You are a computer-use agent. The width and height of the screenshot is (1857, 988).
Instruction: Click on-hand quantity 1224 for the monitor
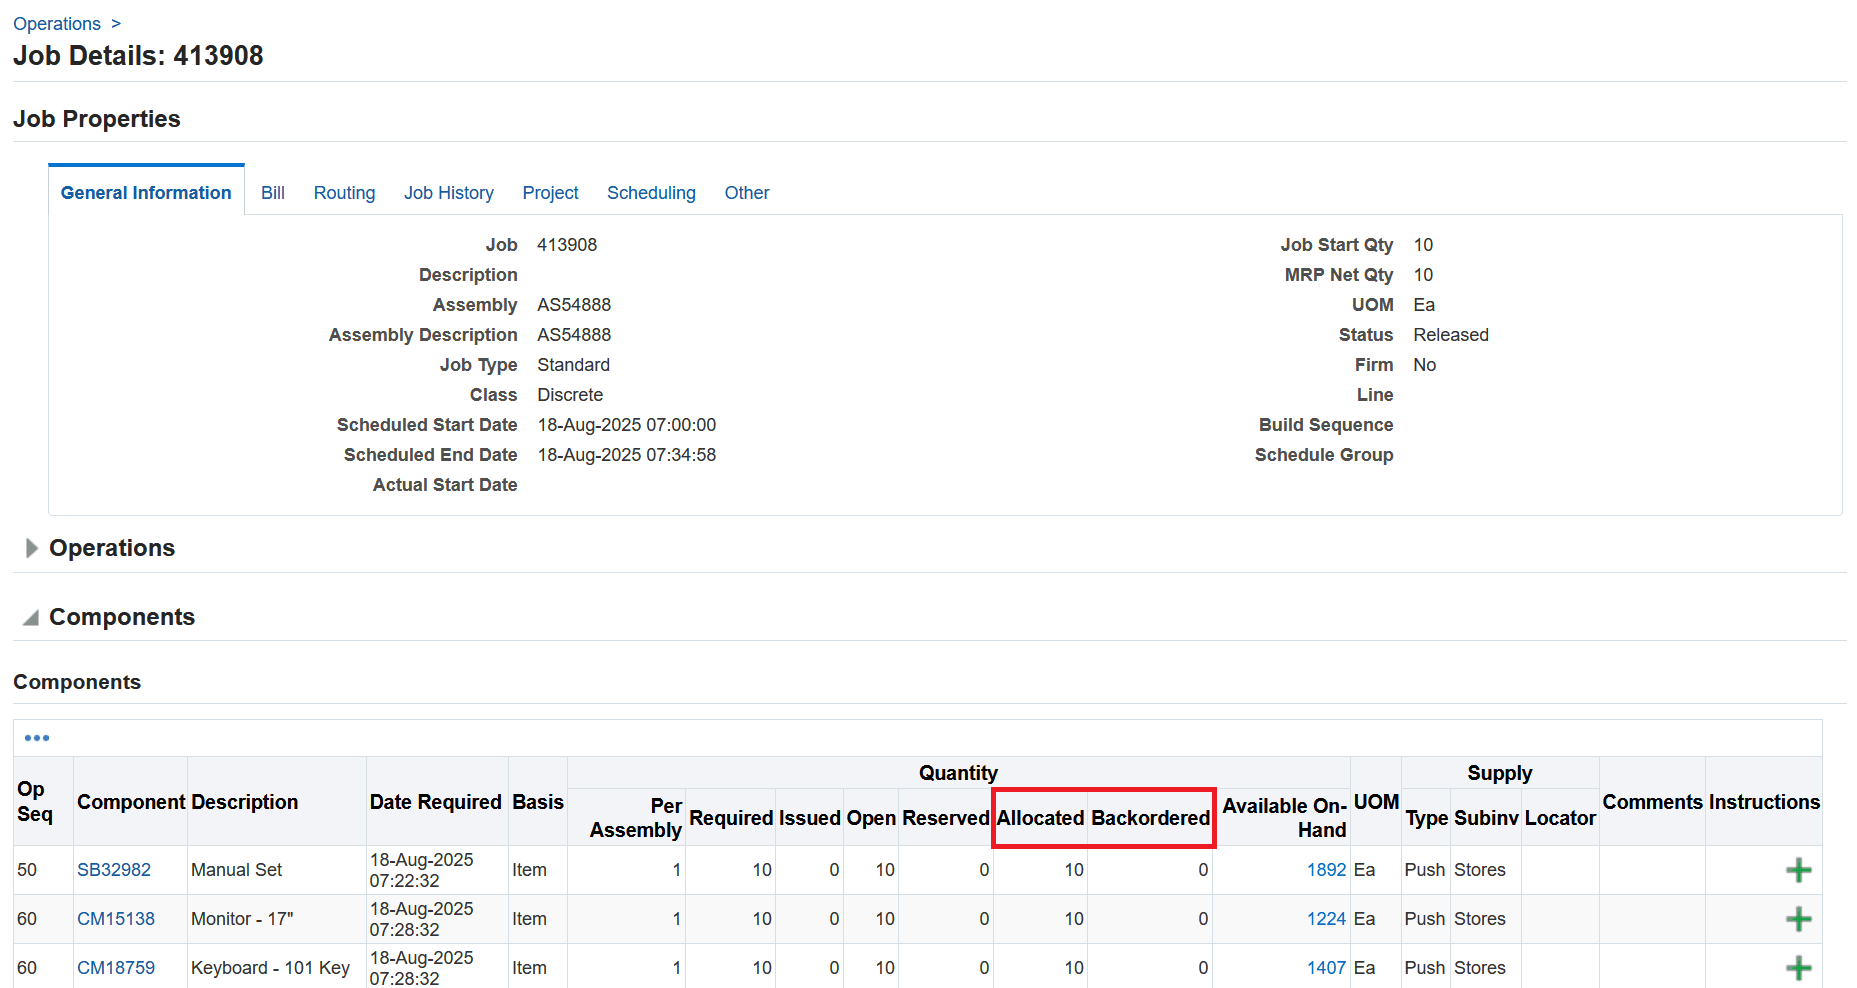tap(1326, 919)
